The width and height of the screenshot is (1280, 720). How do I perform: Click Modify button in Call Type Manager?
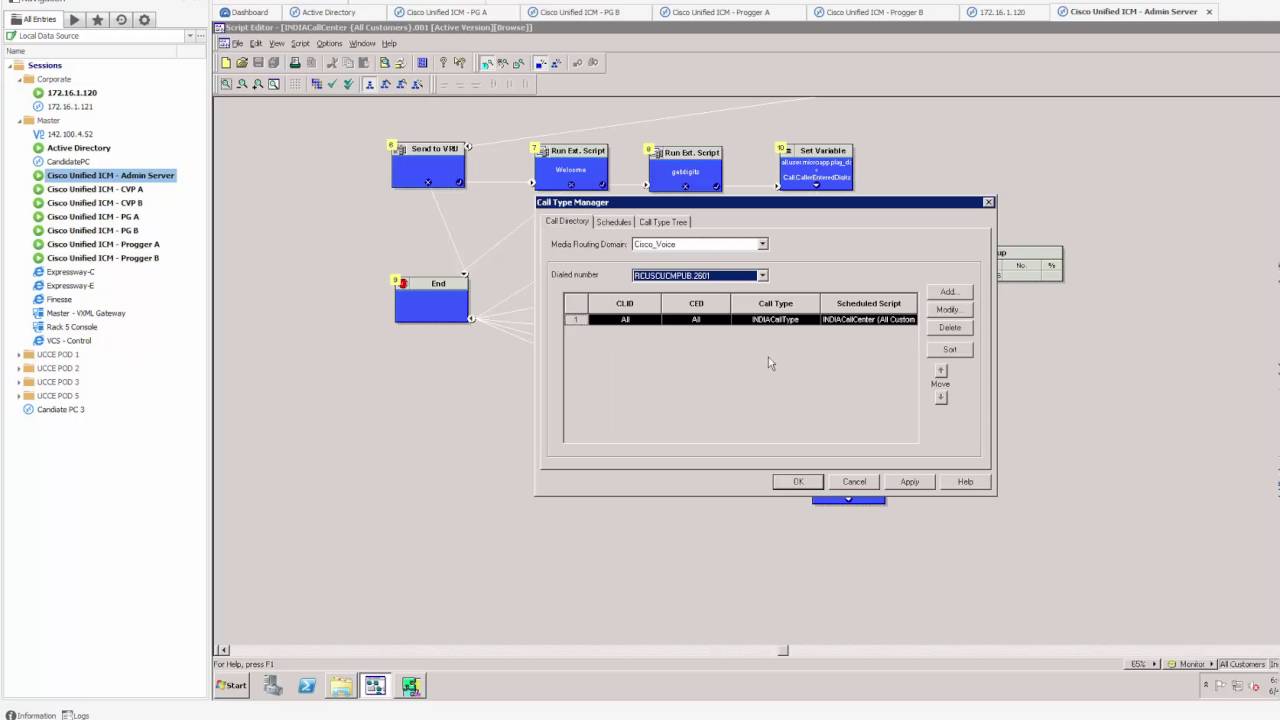point(949,310)
